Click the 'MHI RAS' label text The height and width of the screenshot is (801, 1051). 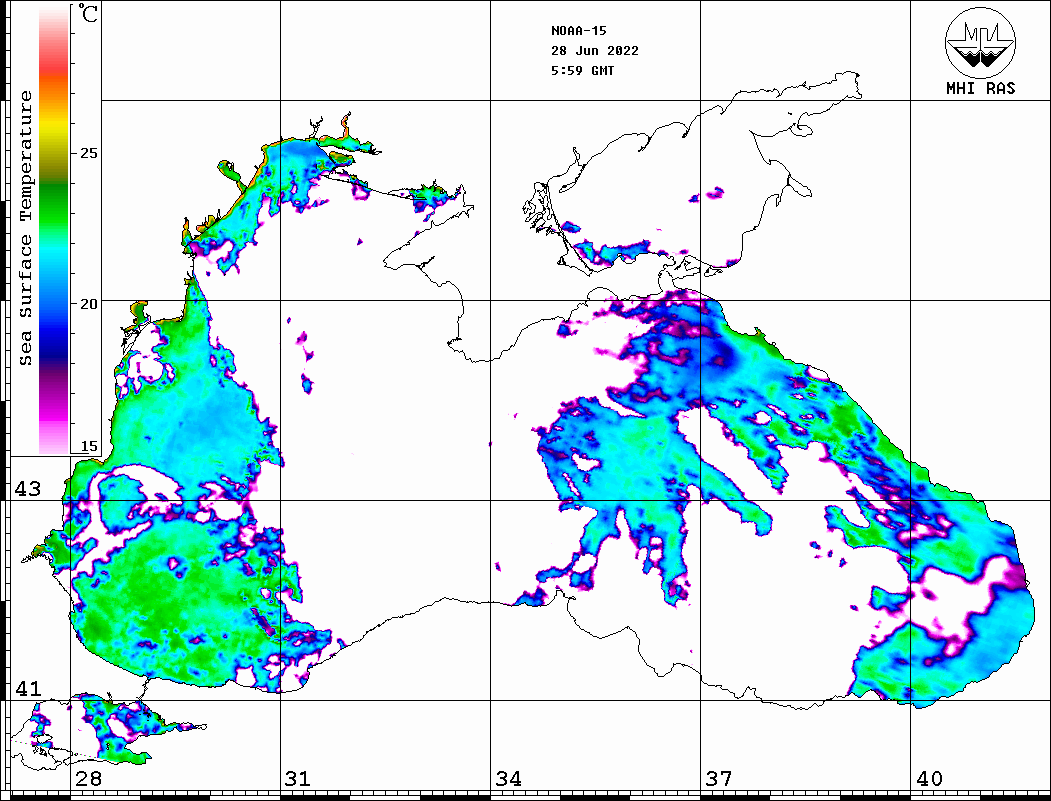pos(980,88)
